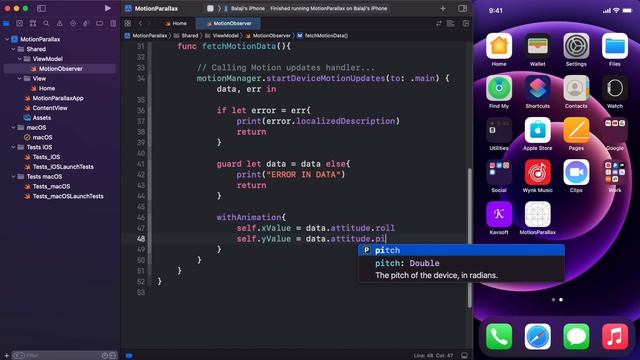Open the library with the plus button
This screenshot has width=640, height=360.
tap(443, 8)
